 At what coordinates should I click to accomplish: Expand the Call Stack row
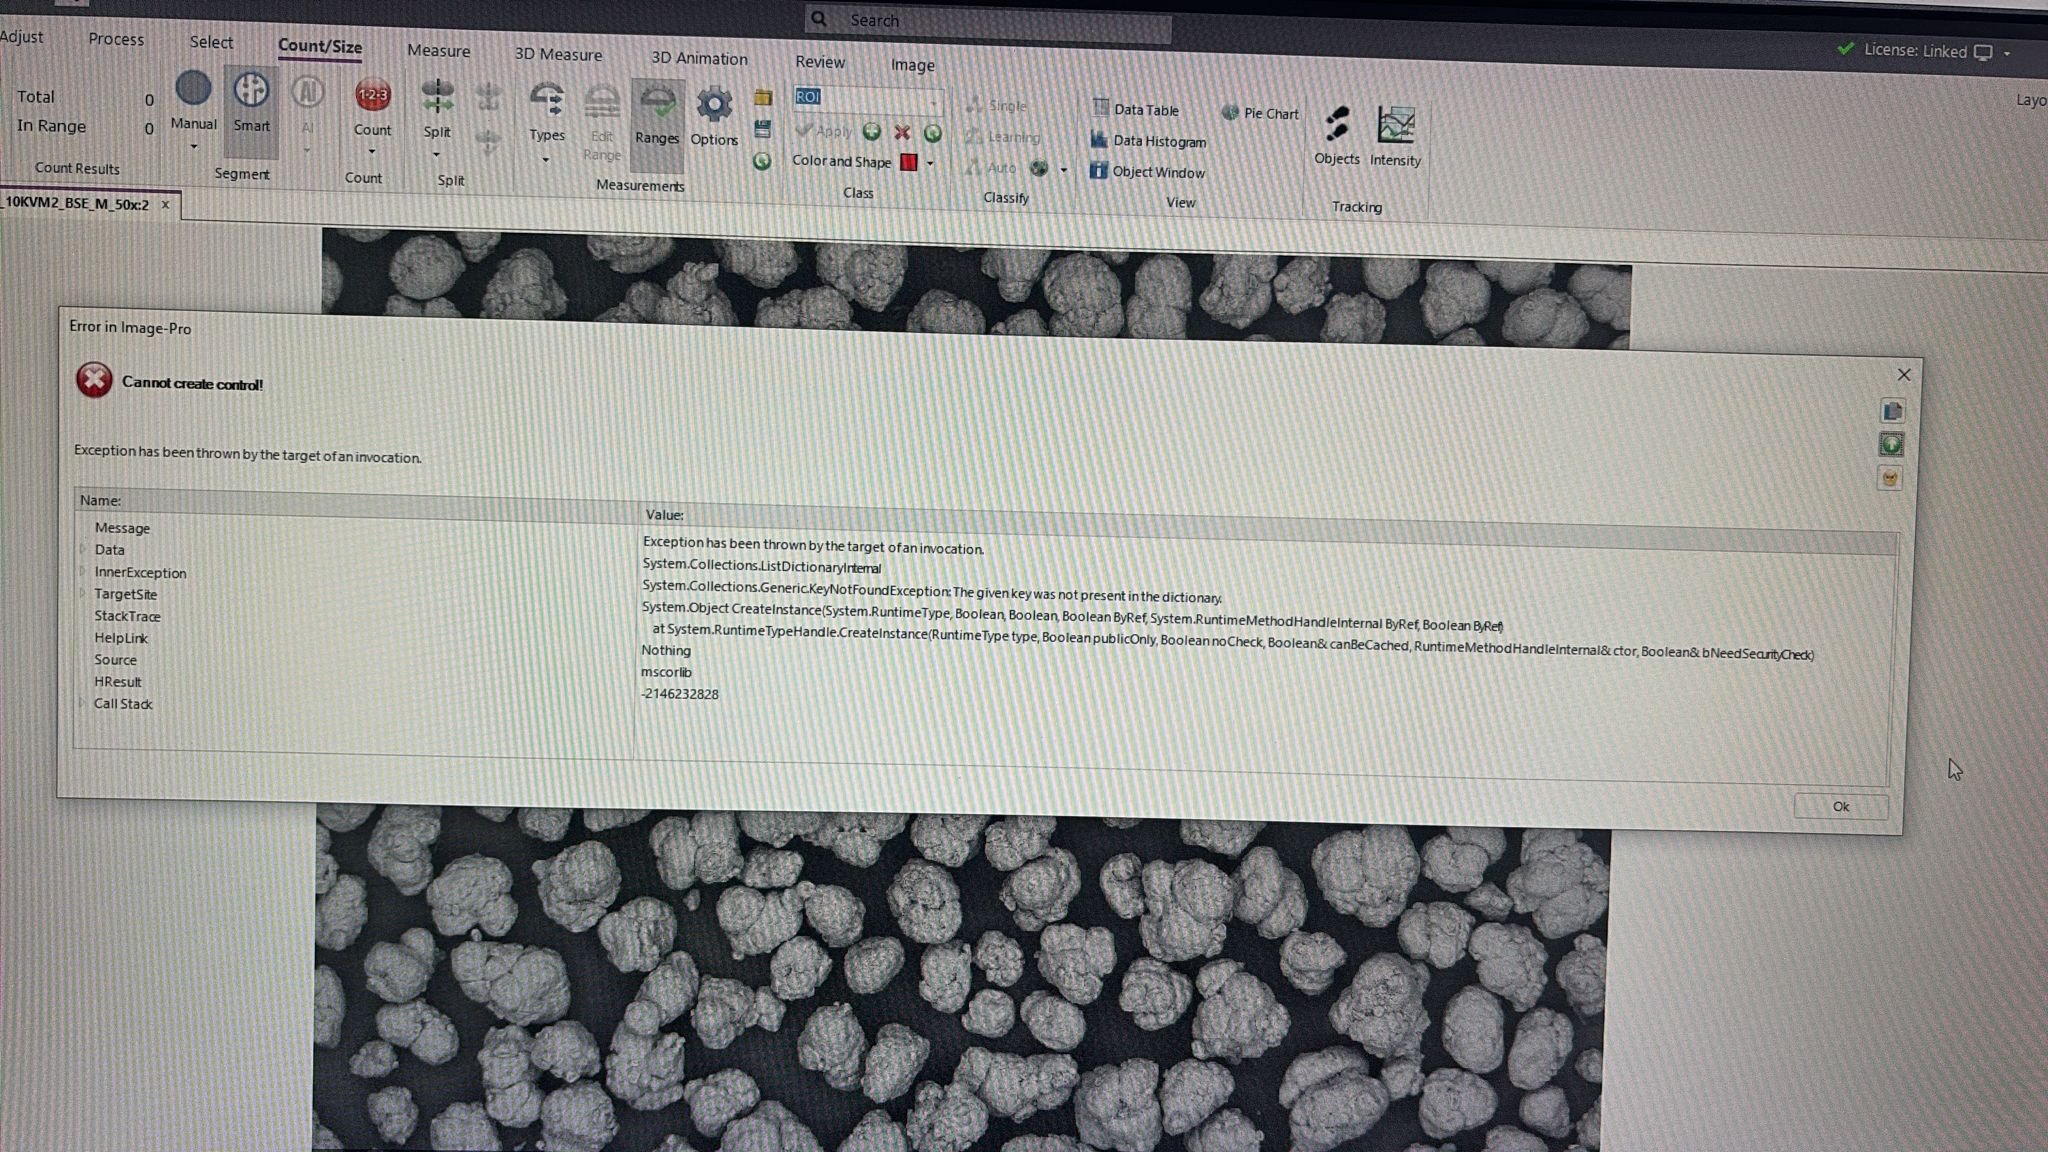tap(82, 703)
